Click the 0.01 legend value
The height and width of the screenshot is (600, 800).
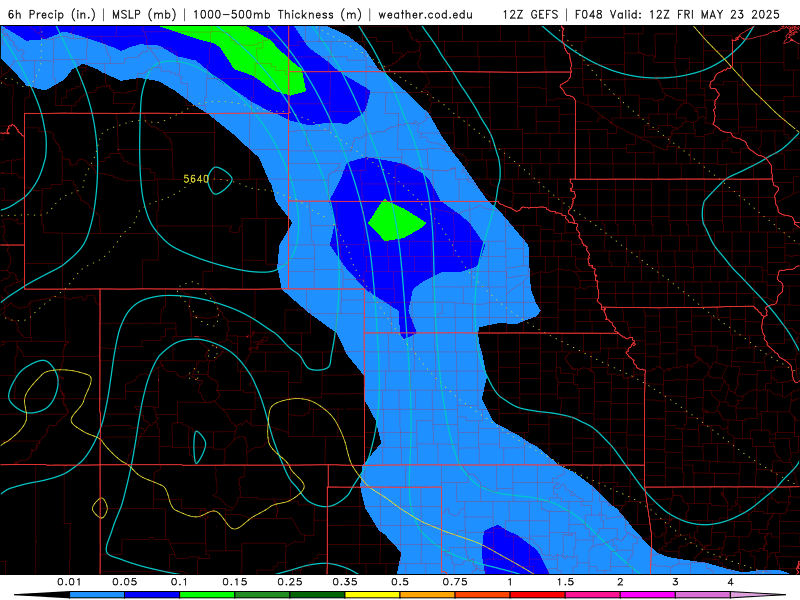69,582
